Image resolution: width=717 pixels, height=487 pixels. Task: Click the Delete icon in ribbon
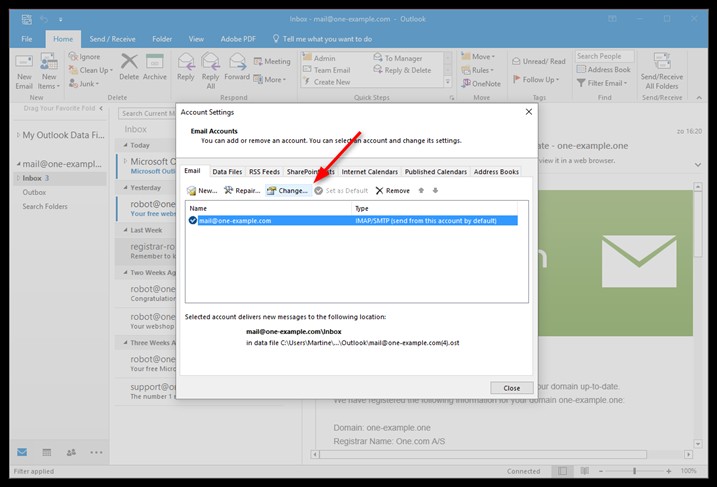(129, 67)
